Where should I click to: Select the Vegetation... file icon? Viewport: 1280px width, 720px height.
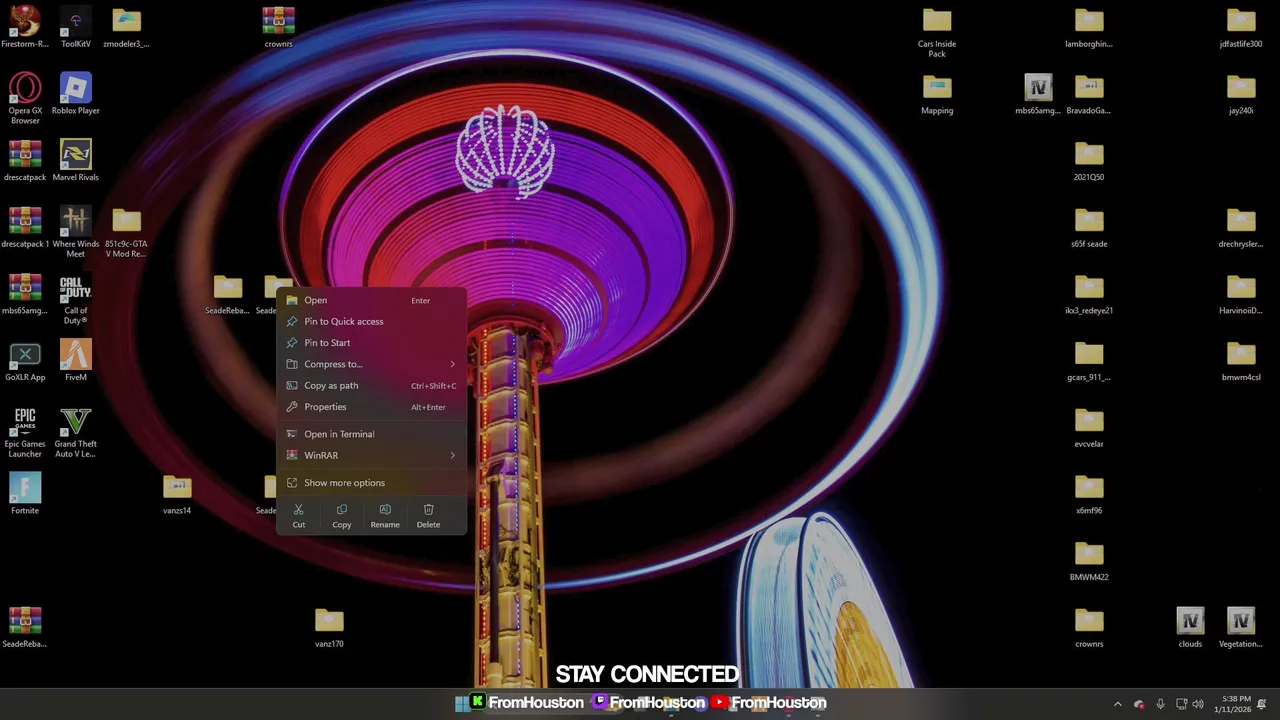[1241, 627]
